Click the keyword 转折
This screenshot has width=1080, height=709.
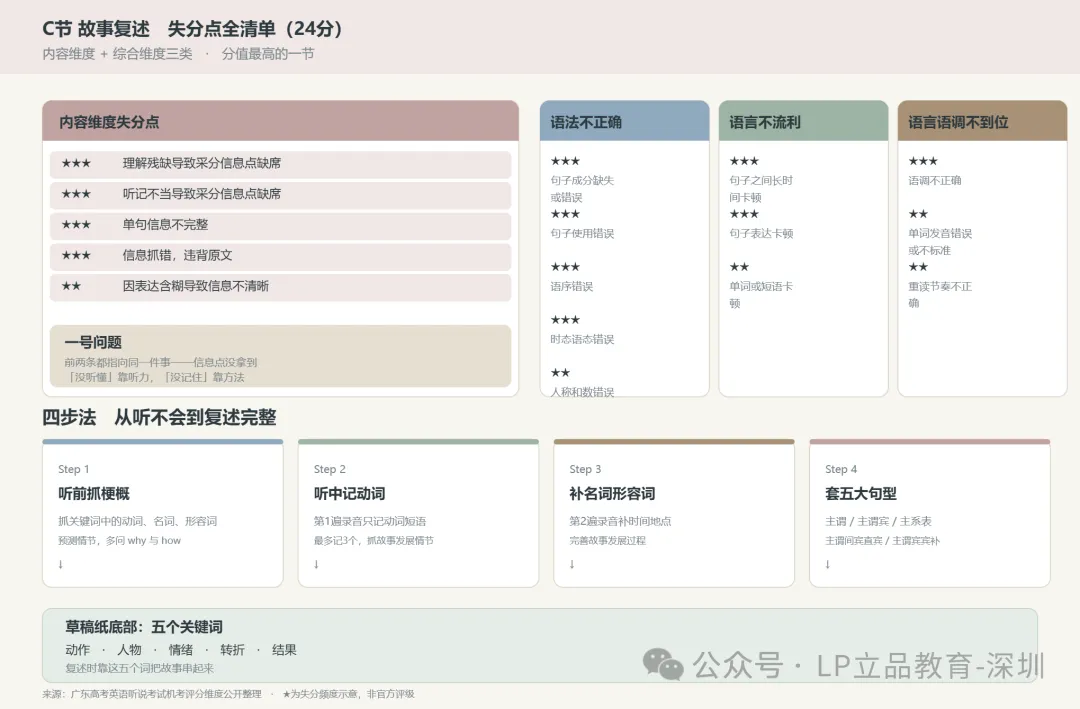point(233,650)
